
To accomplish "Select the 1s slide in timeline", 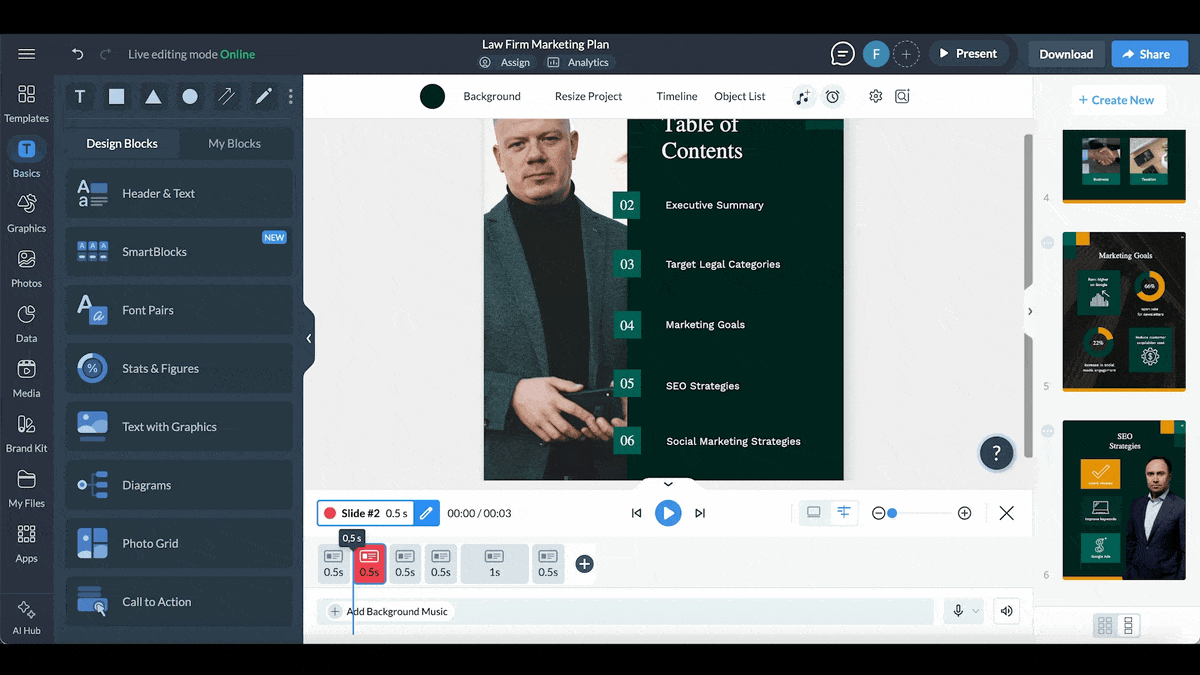I will point(494,564).
